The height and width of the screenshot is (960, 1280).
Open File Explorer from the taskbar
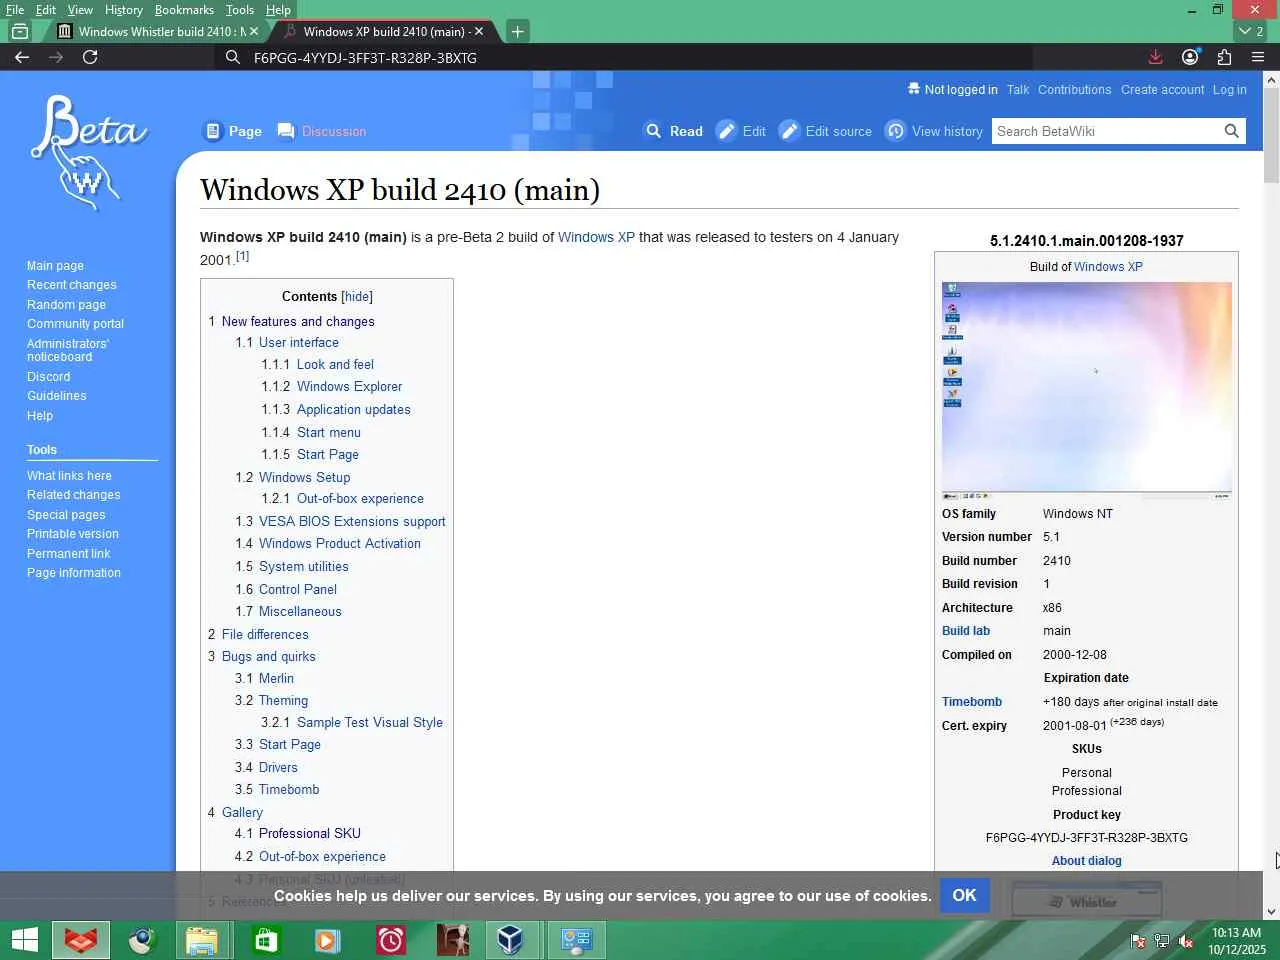tap(202, 940)
